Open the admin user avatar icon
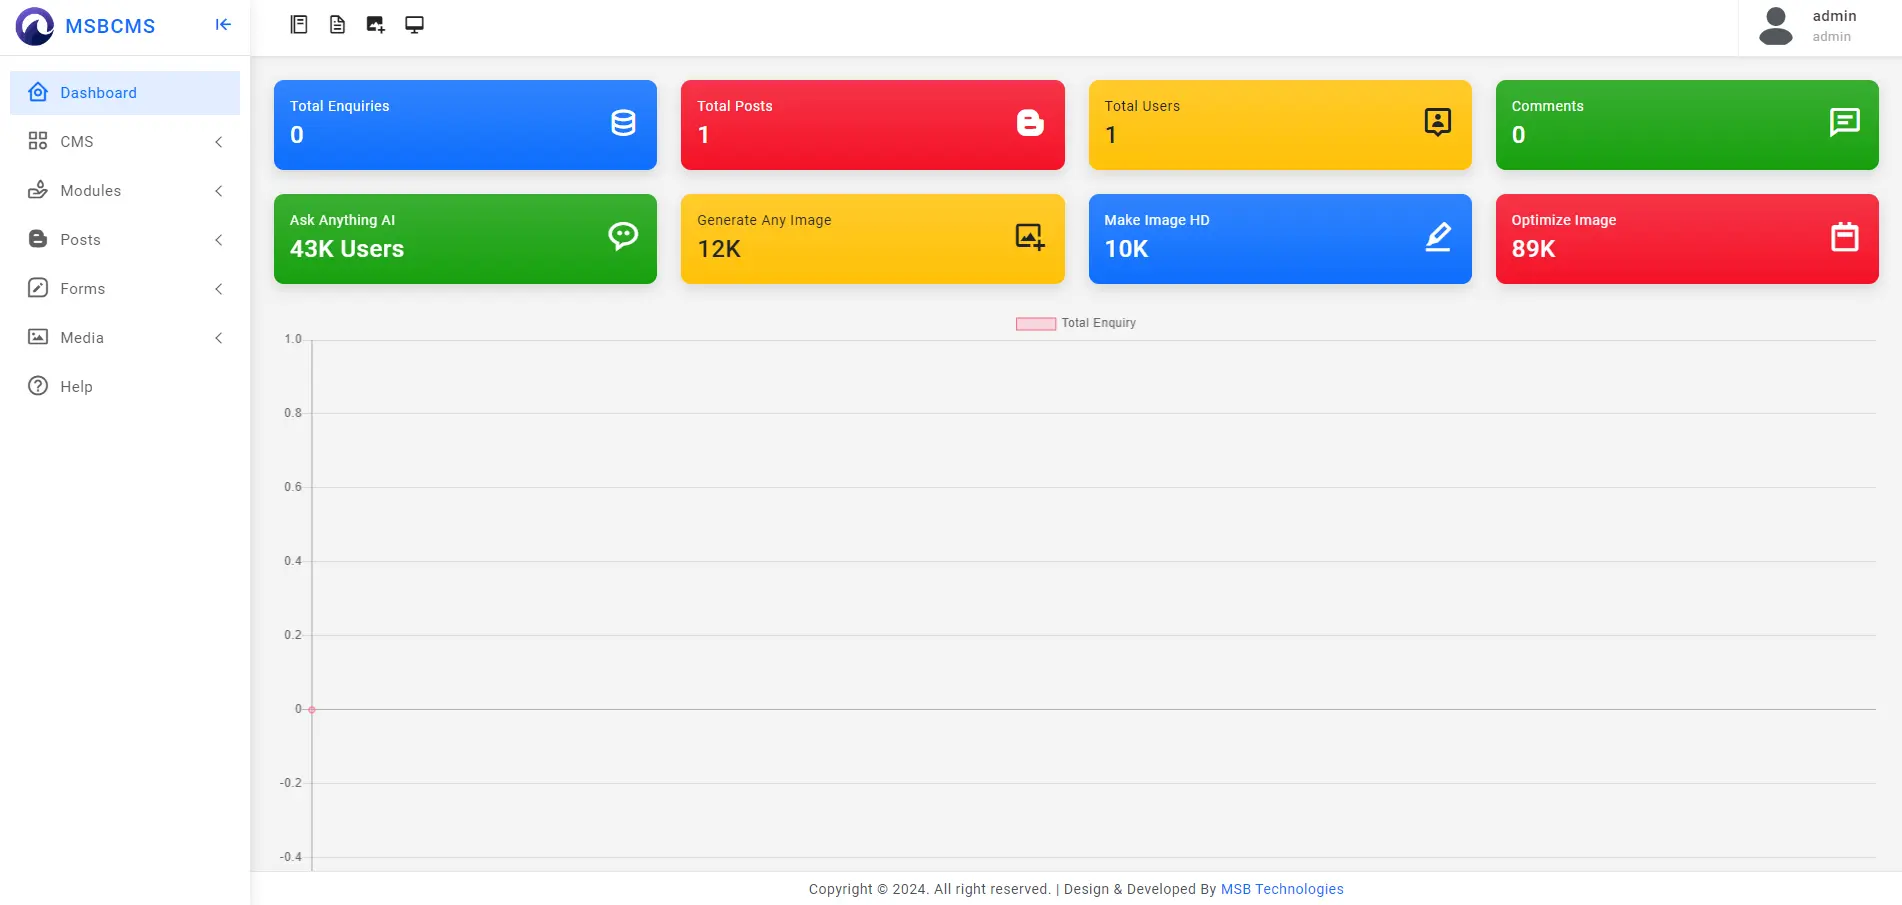Screen dimensions: 1902x905 1775,26
